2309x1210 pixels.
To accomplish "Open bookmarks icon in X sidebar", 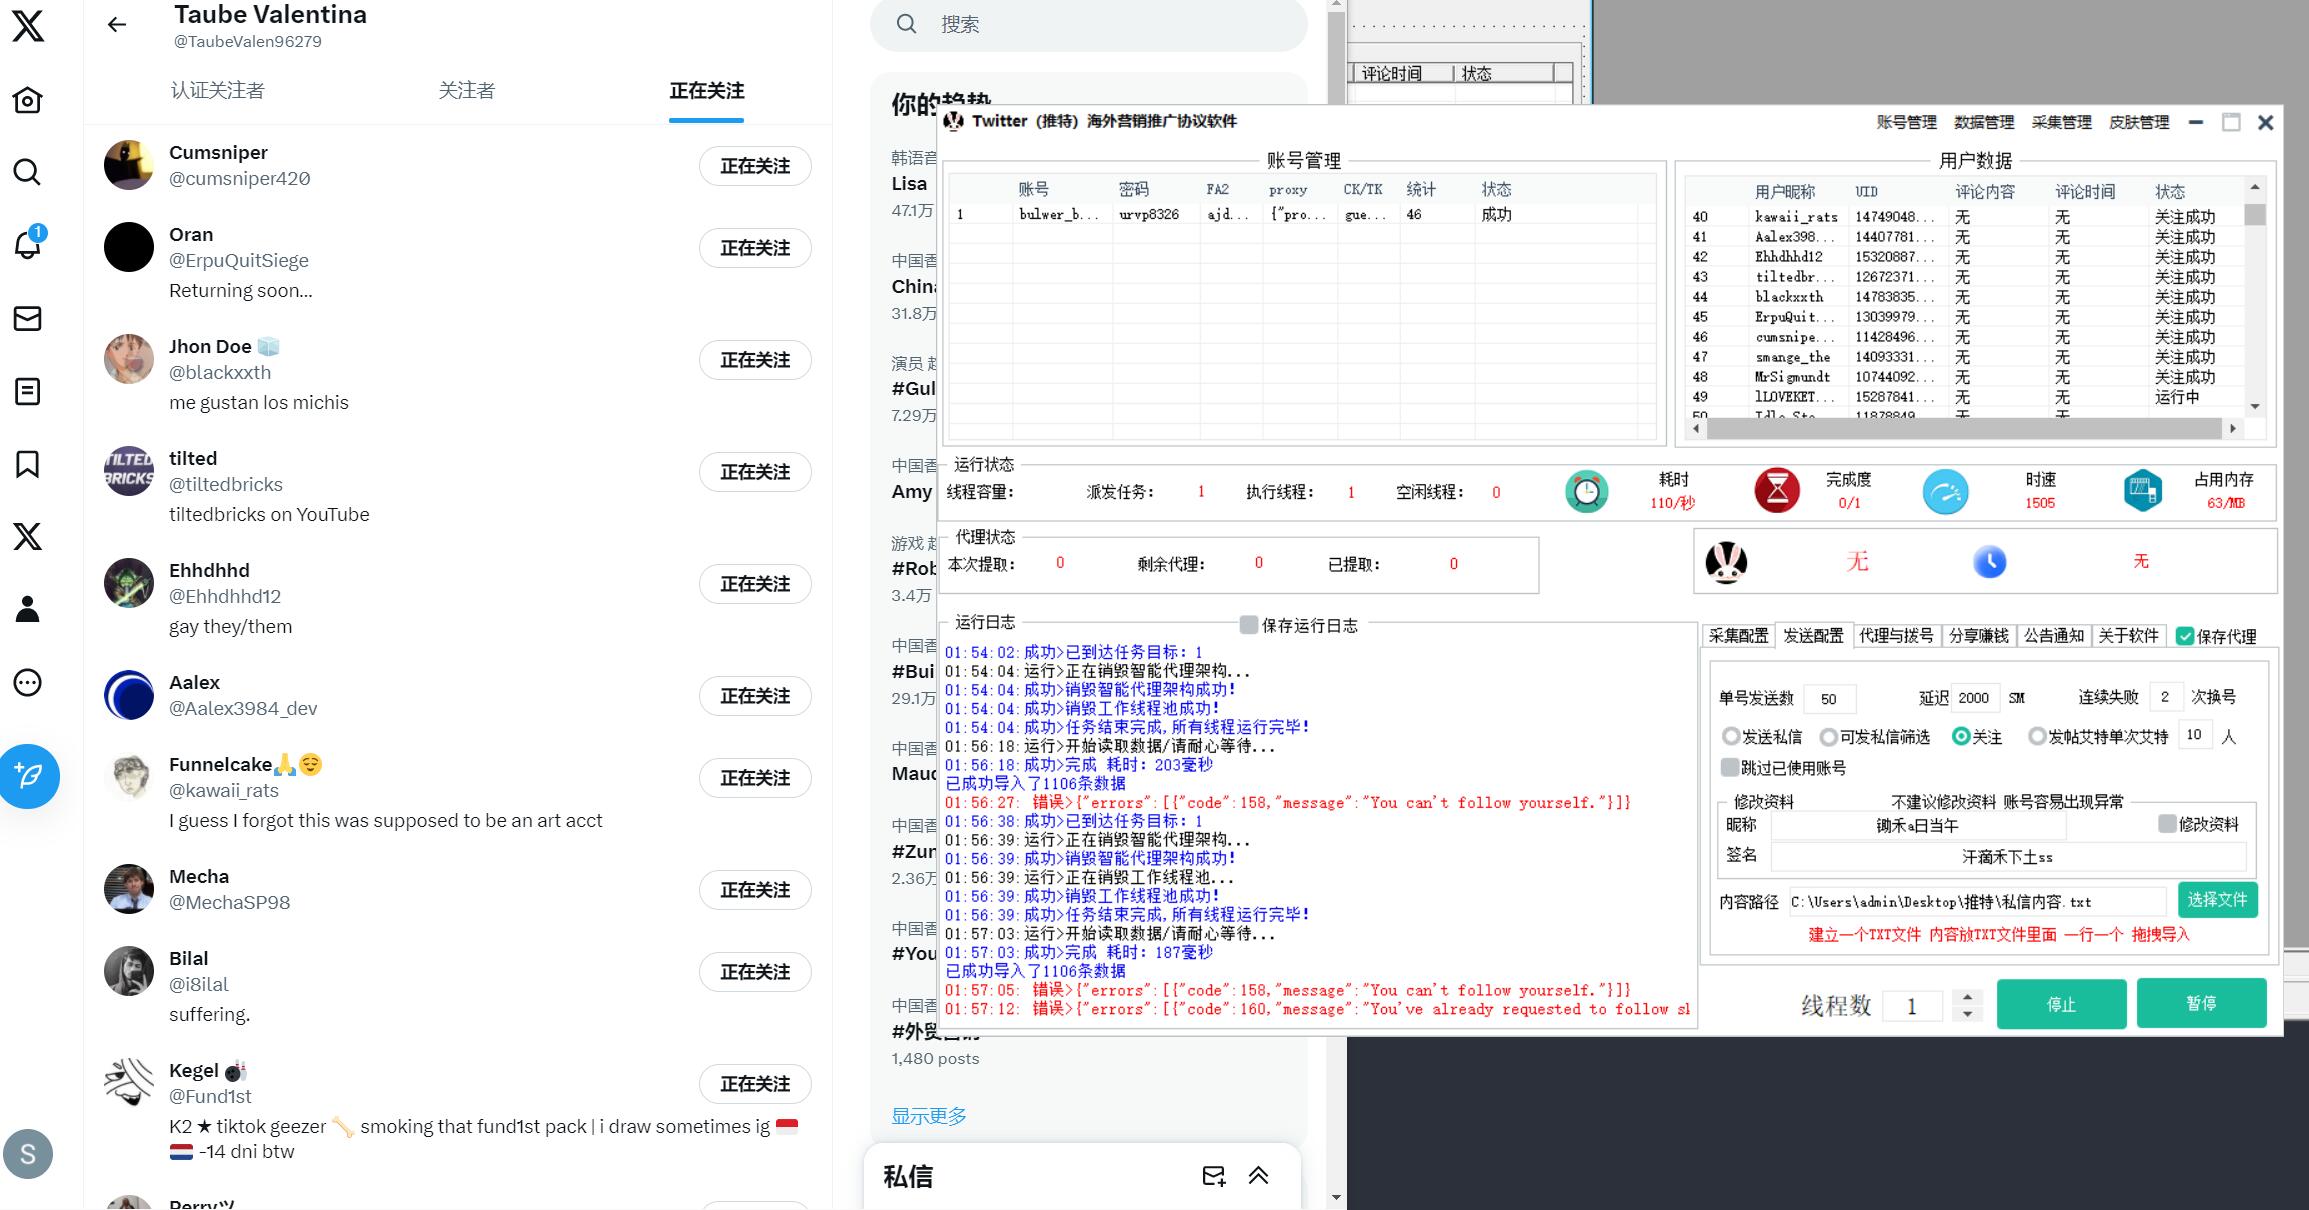I will click(x=27, y=464).
